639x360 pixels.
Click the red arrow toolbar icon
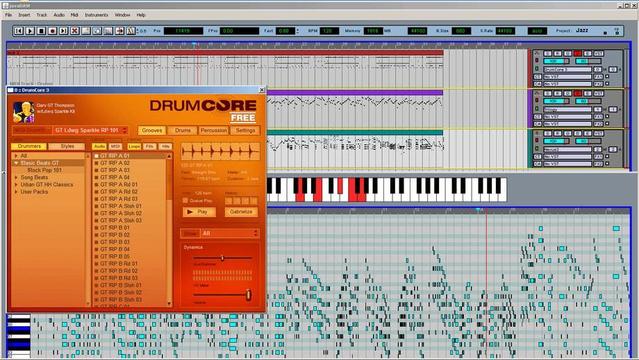[119, 31]
